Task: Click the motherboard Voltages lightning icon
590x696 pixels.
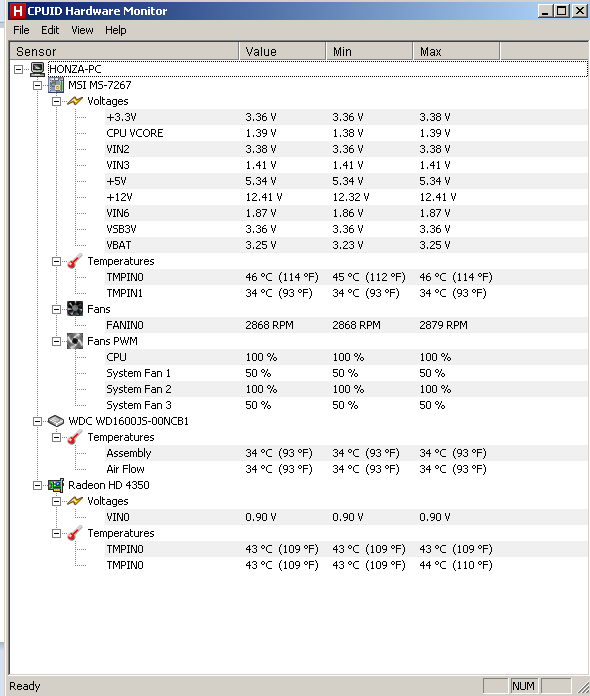Action: point(75,101)
